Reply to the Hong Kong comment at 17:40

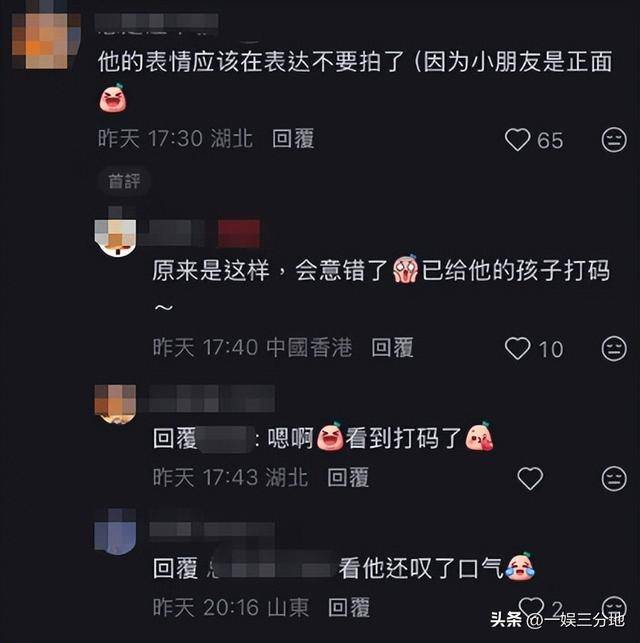[x=392, y=348]
